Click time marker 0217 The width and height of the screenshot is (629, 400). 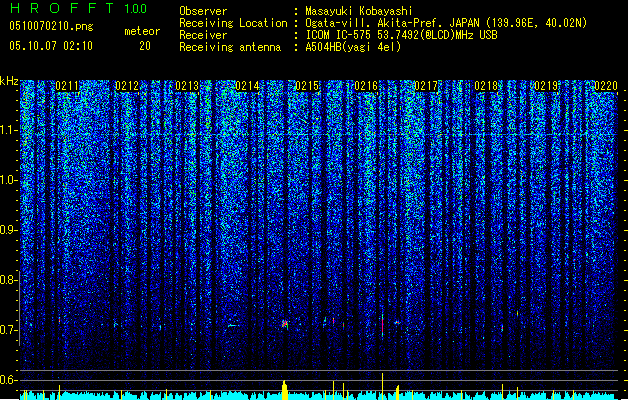[426, 86]
